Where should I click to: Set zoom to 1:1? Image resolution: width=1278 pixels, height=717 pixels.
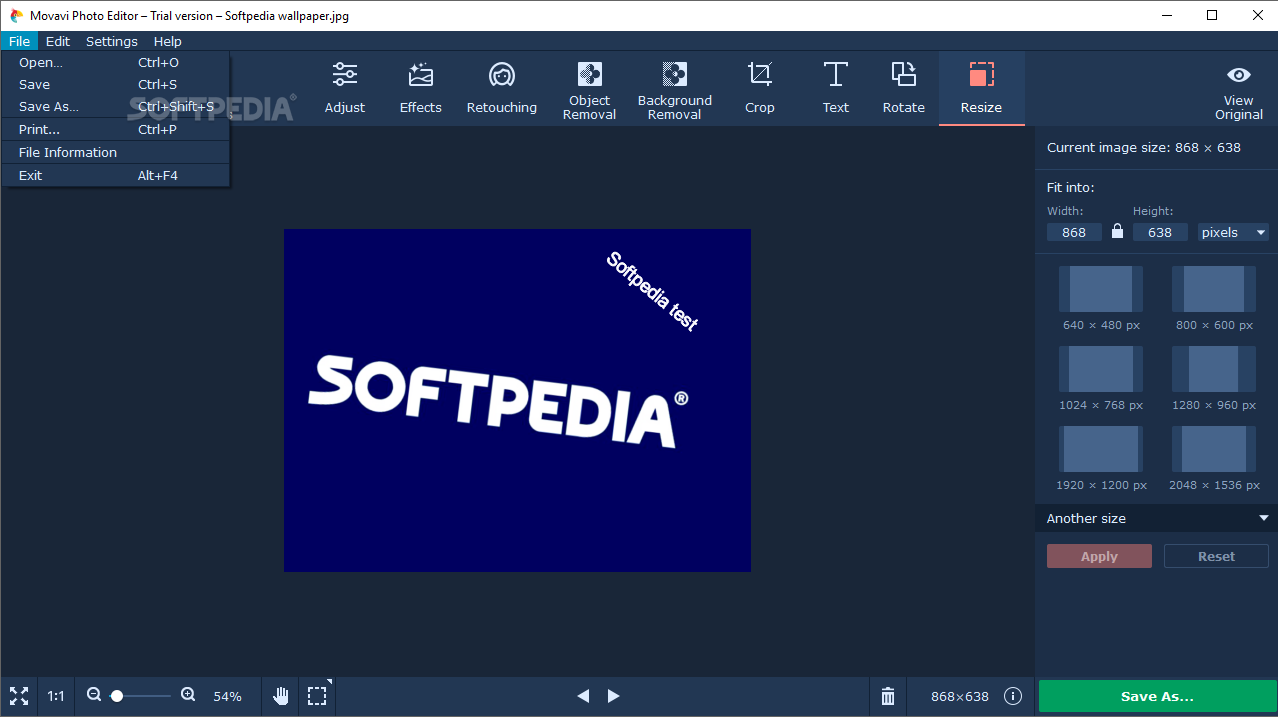click(x=56, y=696)
